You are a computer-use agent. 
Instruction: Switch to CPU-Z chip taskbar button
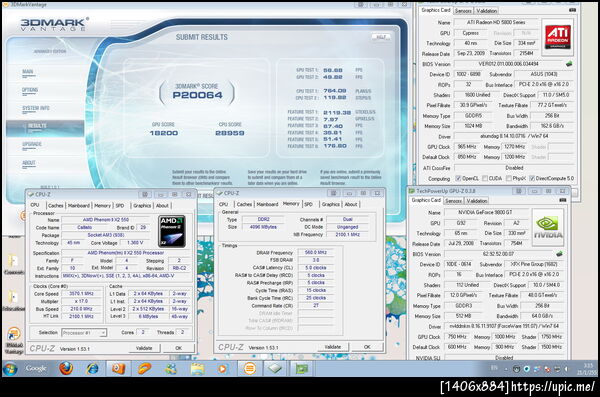click(275, 369)
